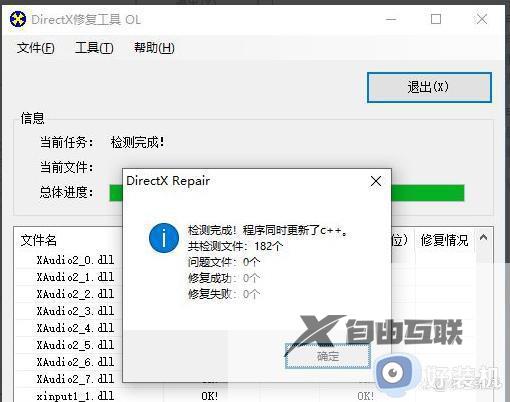
Task: Open the 帮助(H) menu
Action: 154,48
